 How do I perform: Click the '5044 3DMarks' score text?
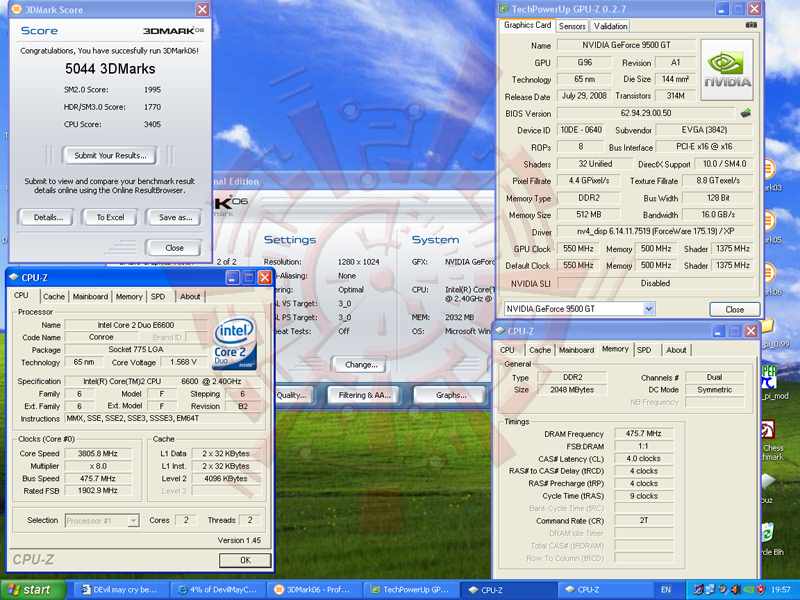tap(110, 69)
